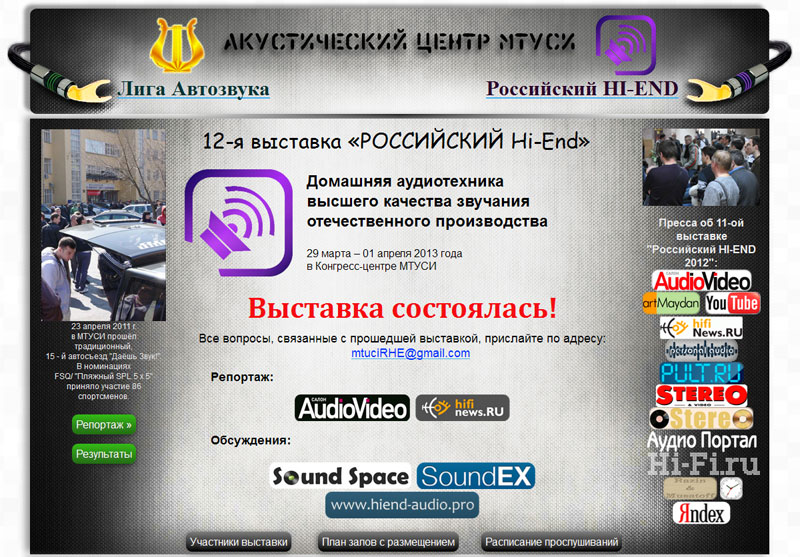Open the artMaydan press logo

tap(671, 303)
